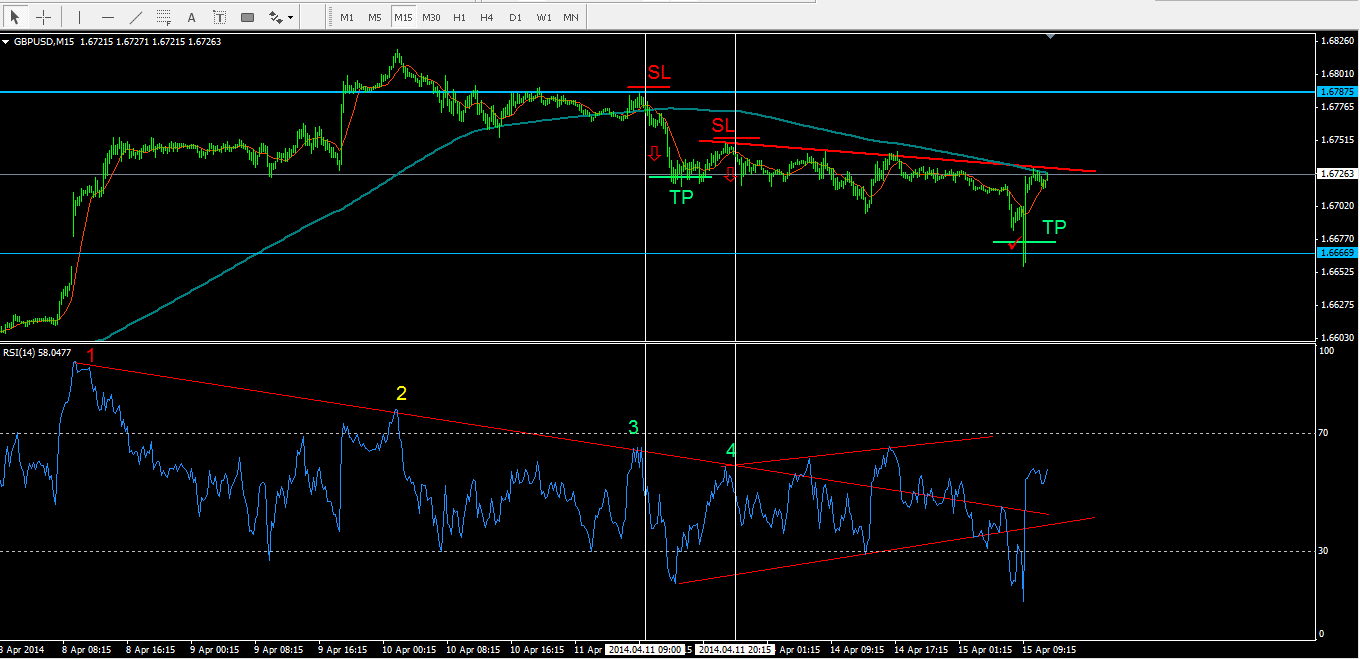This screenshot has width=1360, height=659.
Task: Click the 2014.04.11 20:15 time label
Action: [736, 649]
